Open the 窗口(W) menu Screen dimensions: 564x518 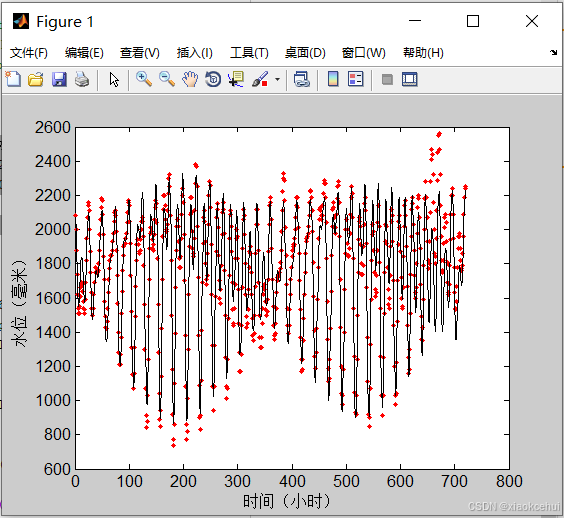[x=364, y=53]
